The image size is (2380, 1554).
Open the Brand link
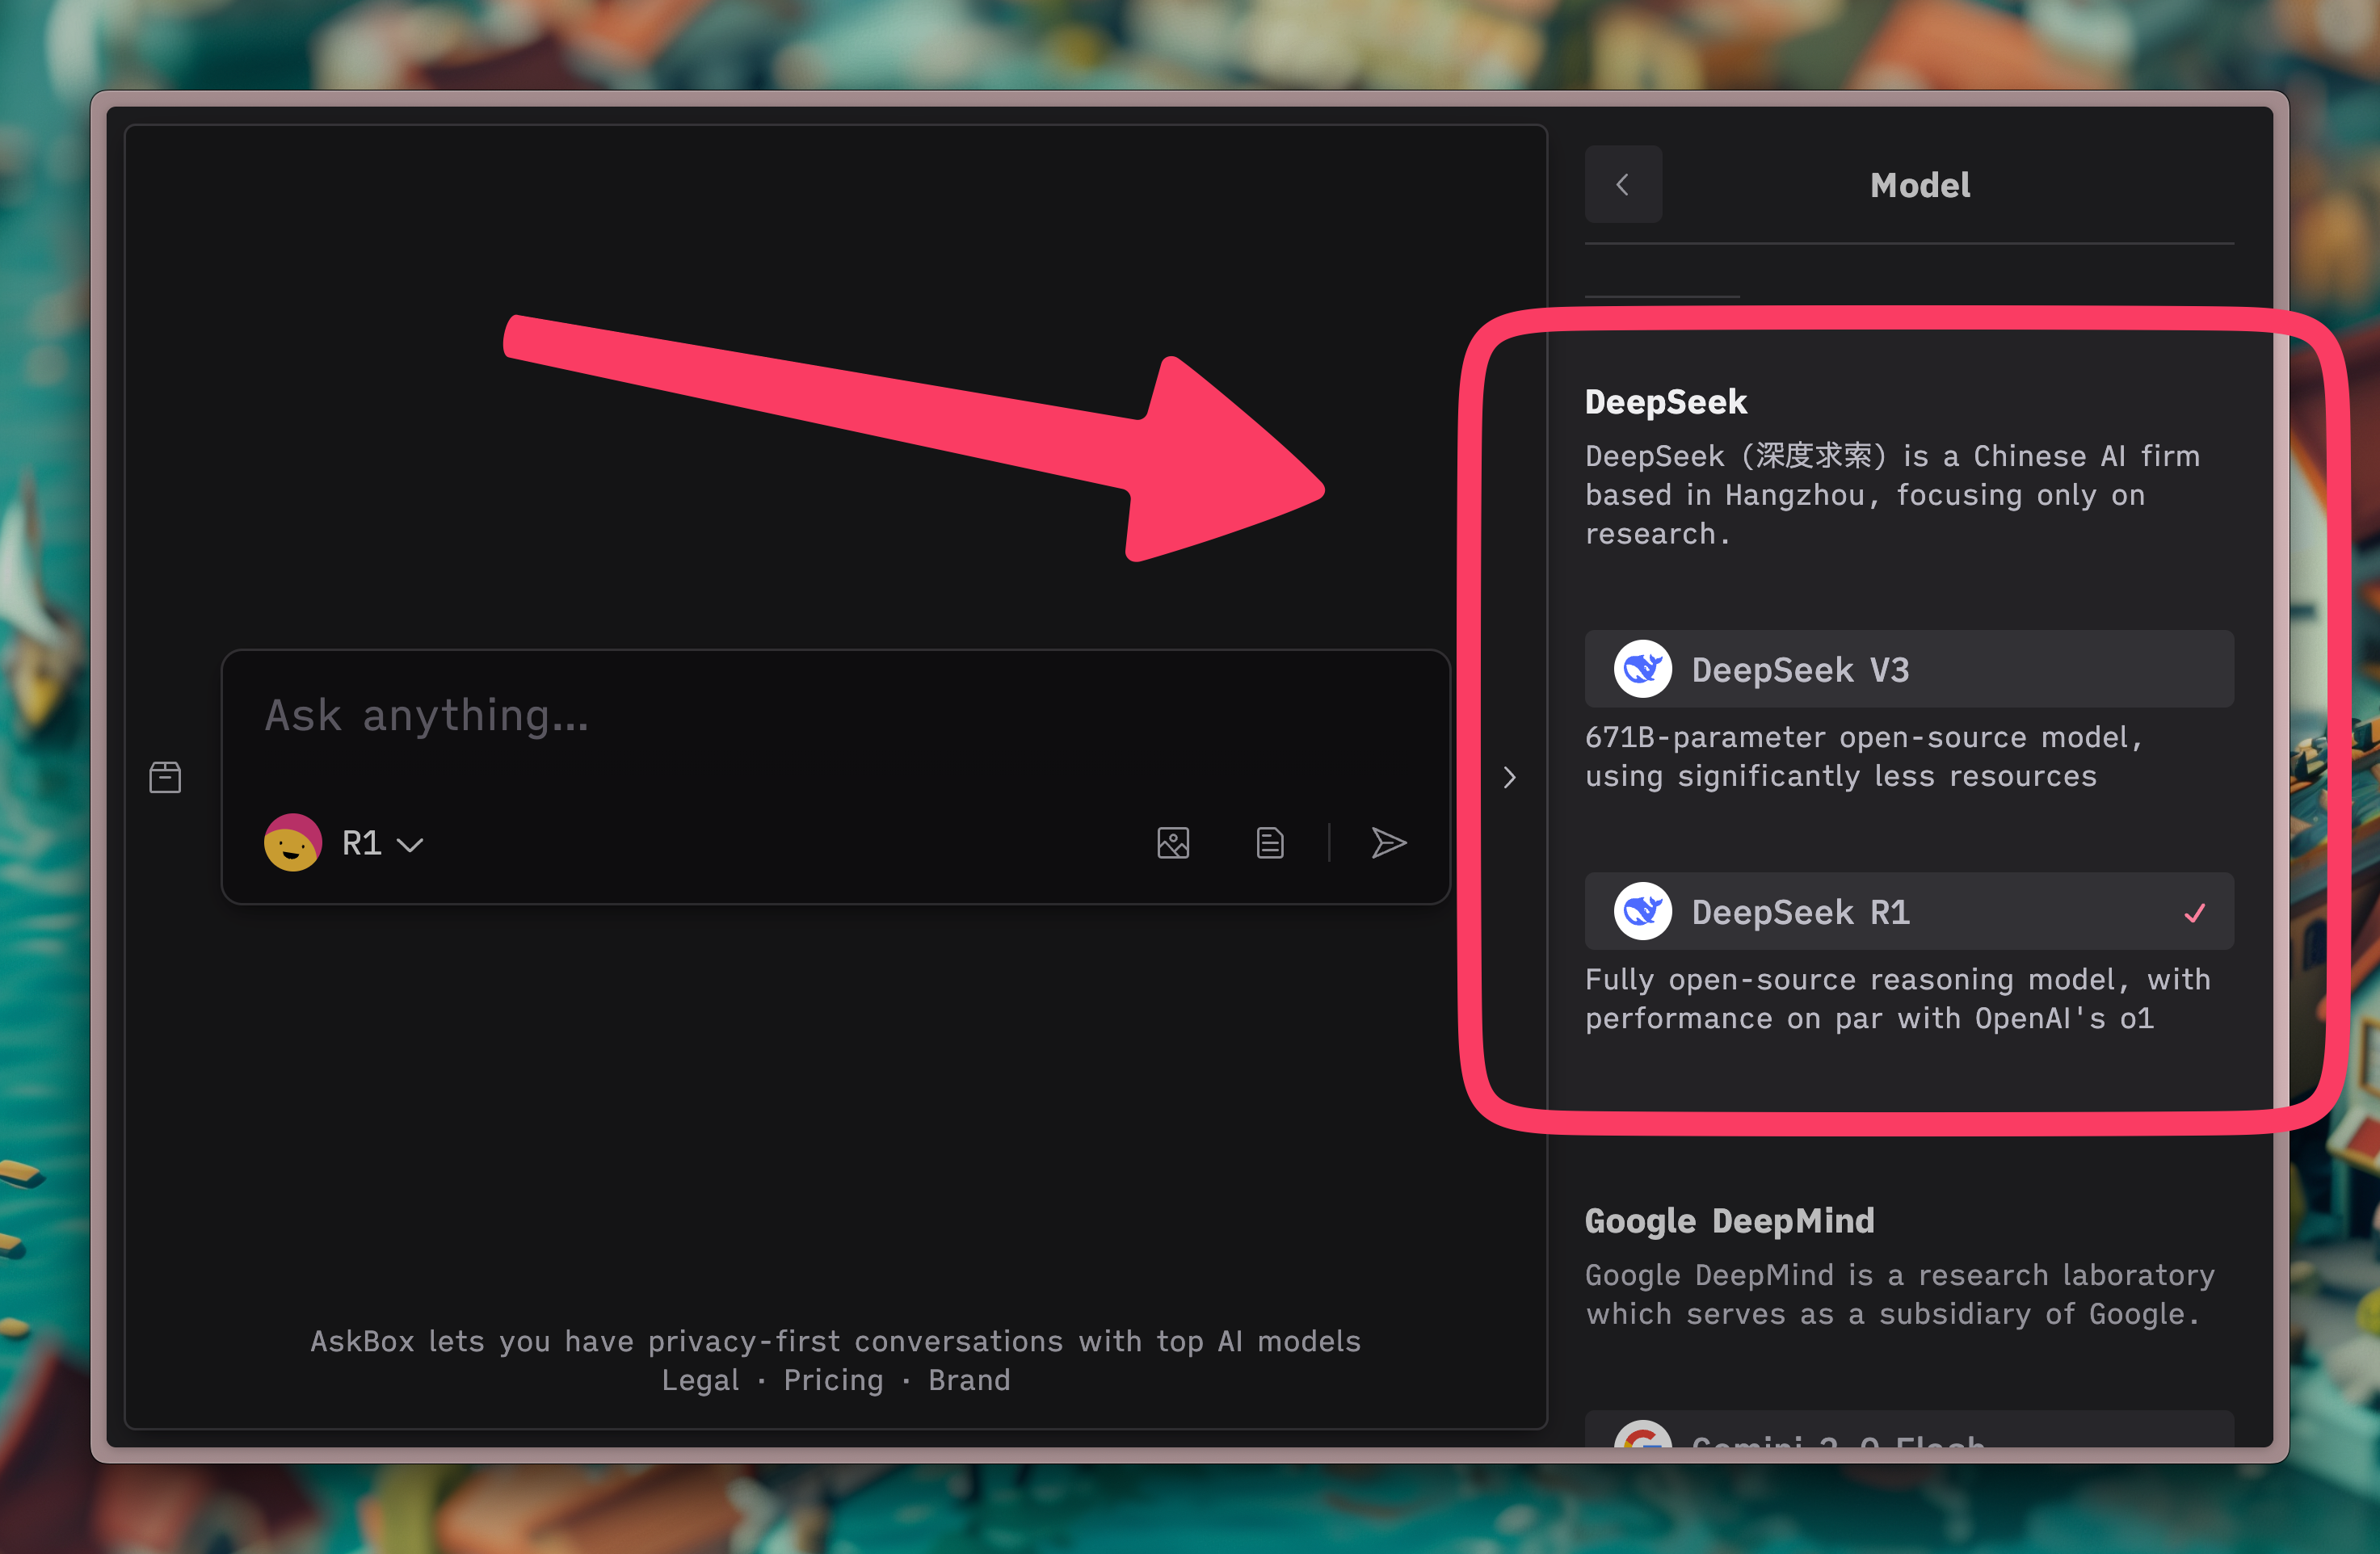click(969, 1380)
